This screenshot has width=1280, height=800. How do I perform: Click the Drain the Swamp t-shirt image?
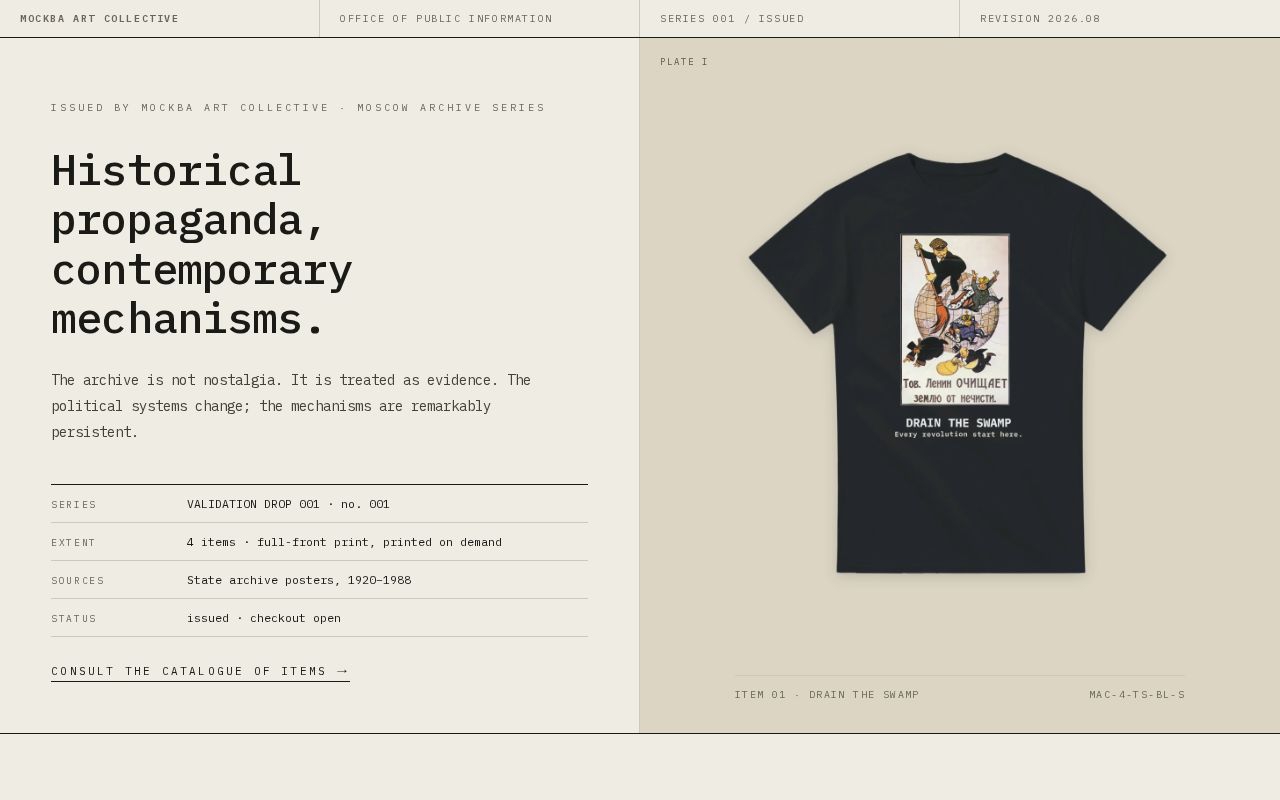point(958,363)
